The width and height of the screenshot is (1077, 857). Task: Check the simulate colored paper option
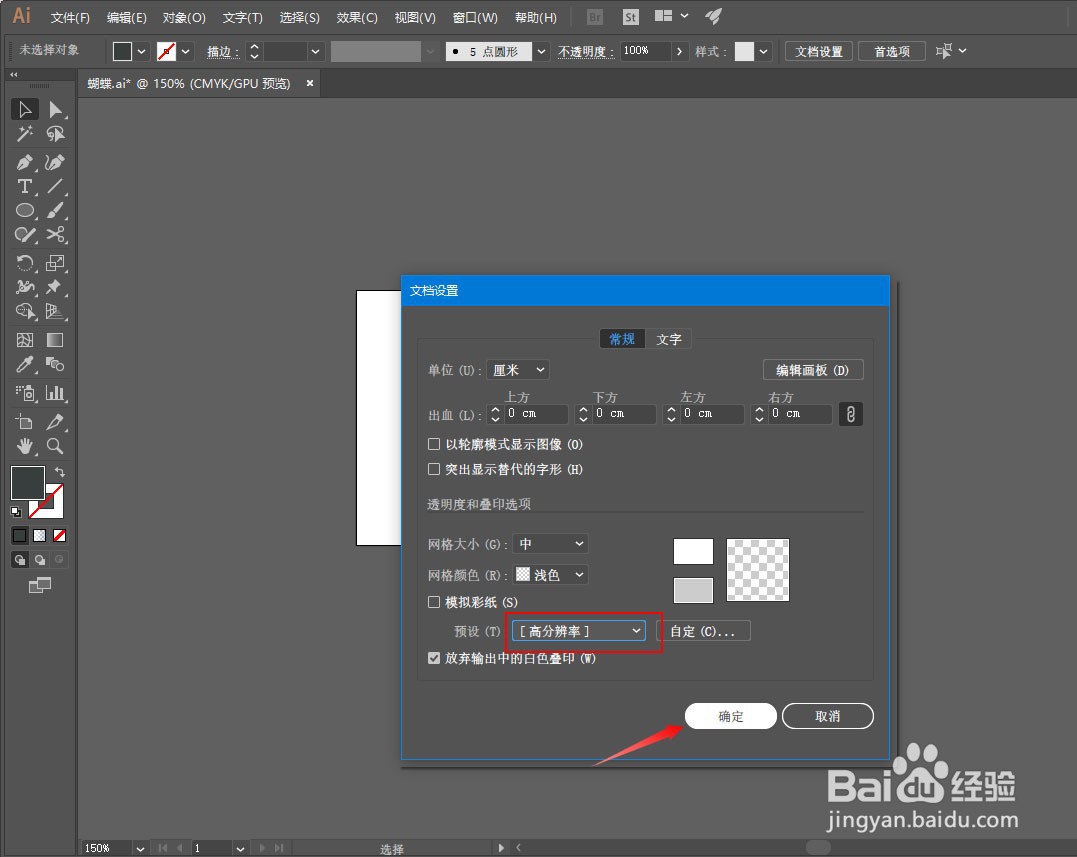tap(433, 602)
